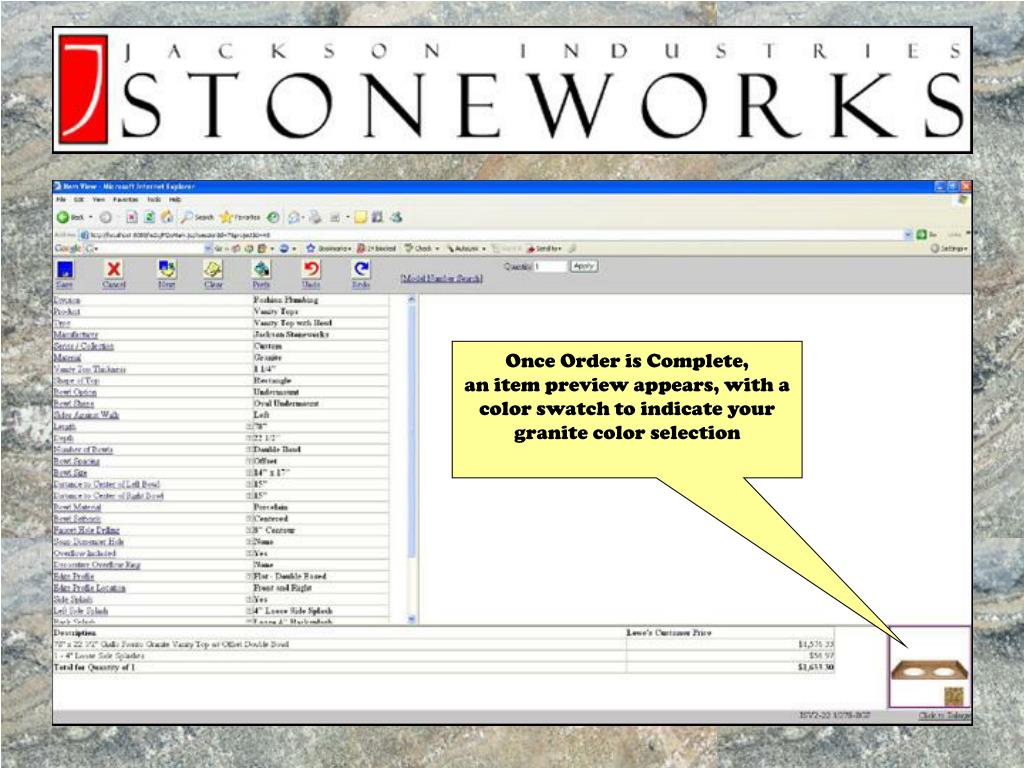Click the Google toolbar AutoLink button
This screenshot has height=768, width=1024.
[x=466, y=248]
